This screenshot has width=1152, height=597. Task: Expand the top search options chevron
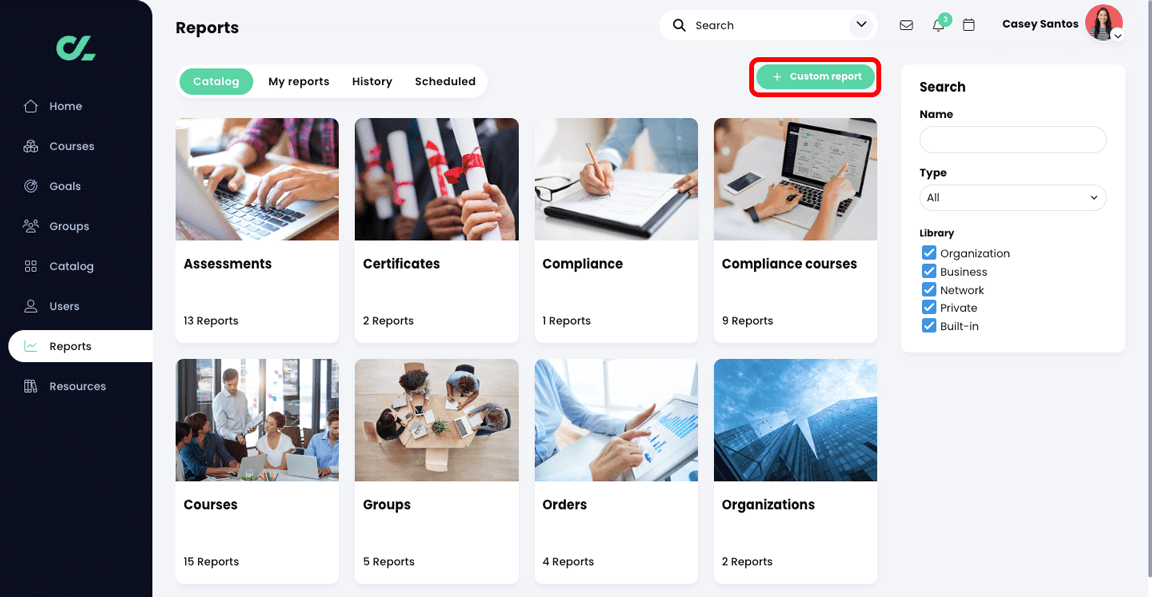pyautogui.click(x=861, y=25)
